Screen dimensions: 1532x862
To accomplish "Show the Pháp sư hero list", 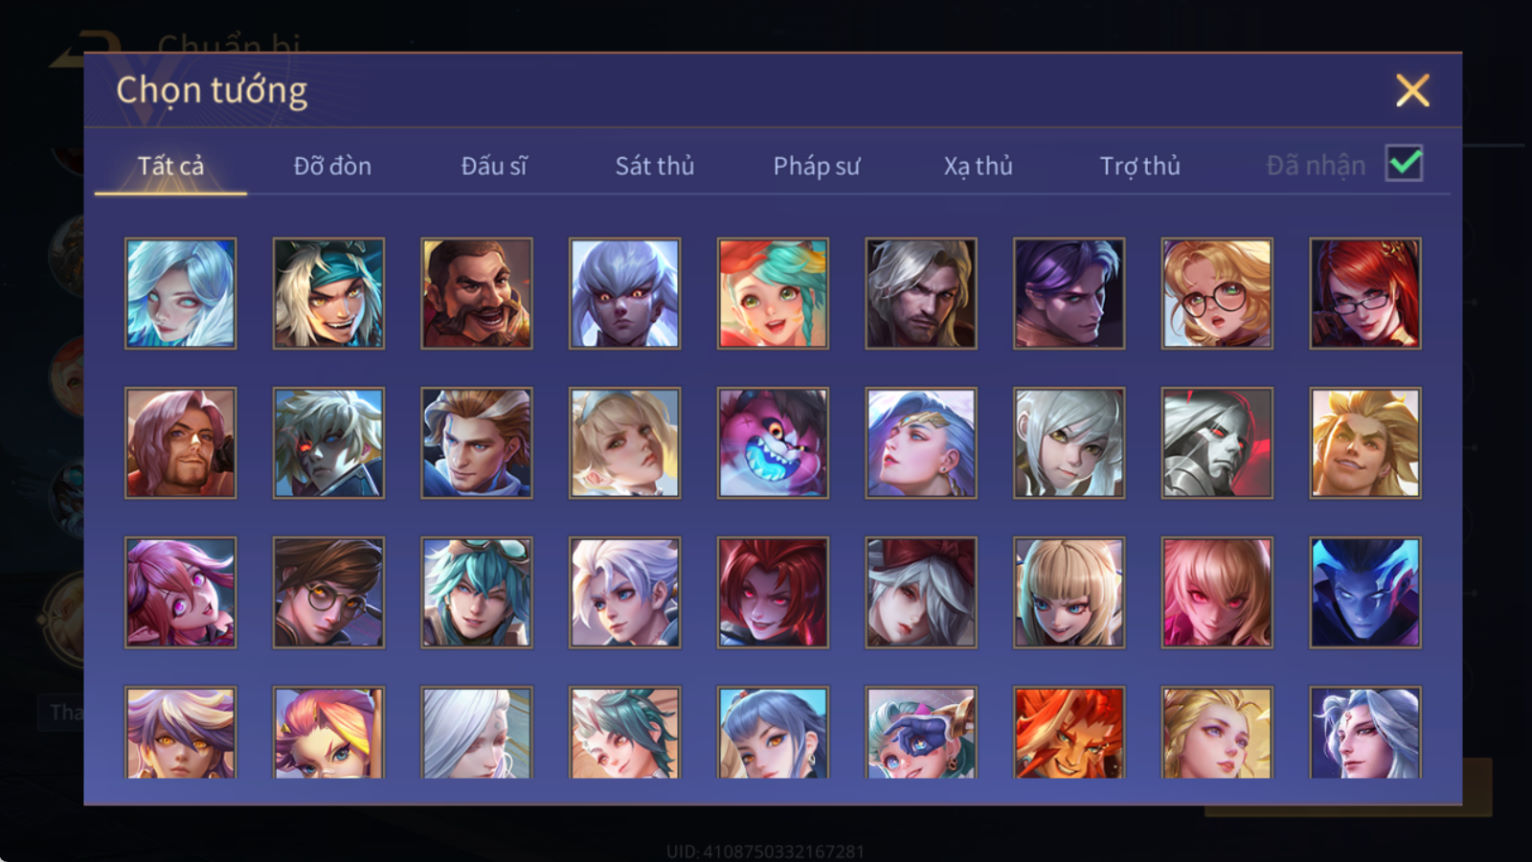I will [816, 166].
